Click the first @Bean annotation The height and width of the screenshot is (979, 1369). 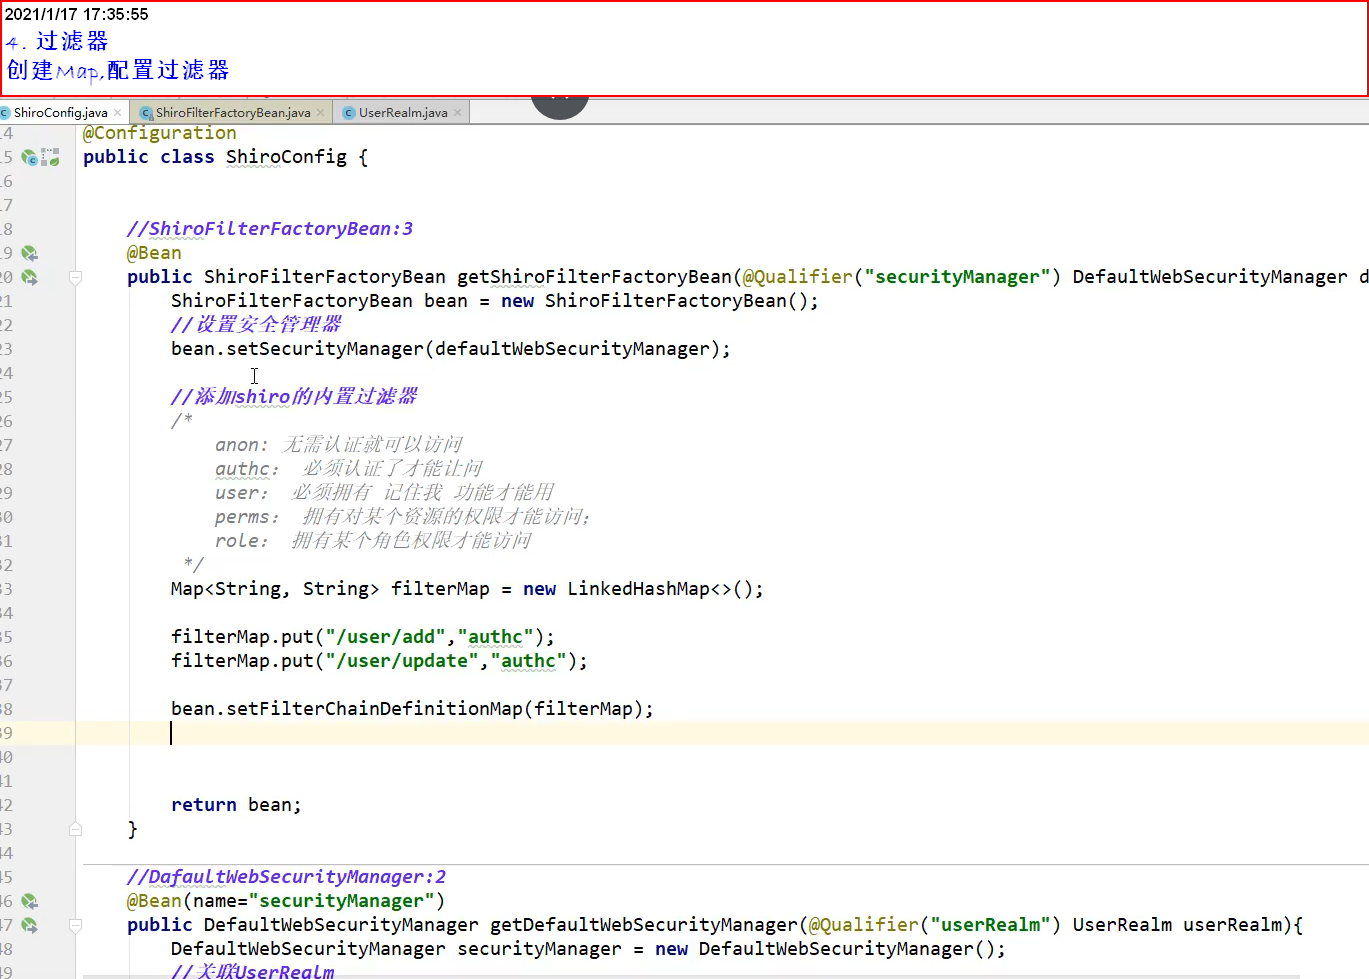[154, 253]
